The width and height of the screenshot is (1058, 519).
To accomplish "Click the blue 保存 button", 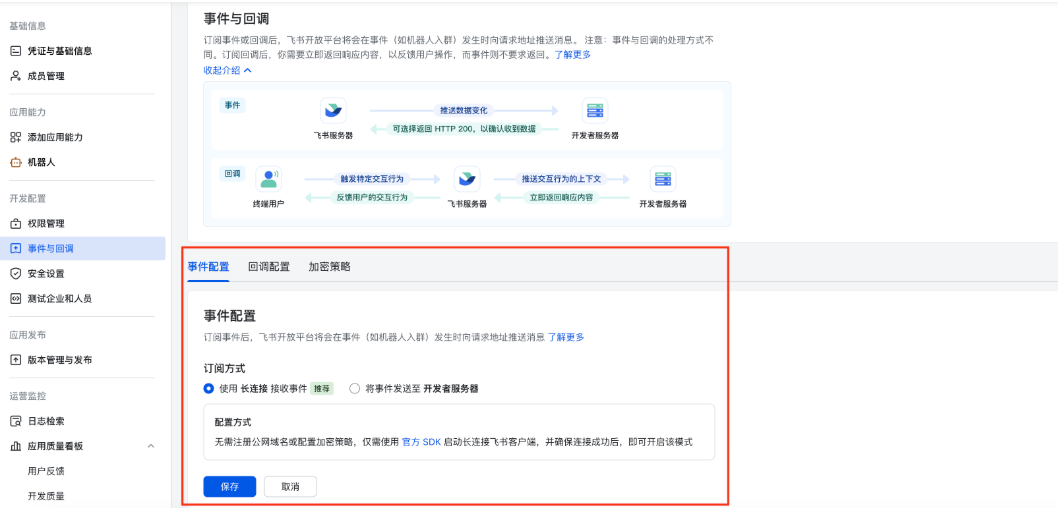I will point(229,486).
